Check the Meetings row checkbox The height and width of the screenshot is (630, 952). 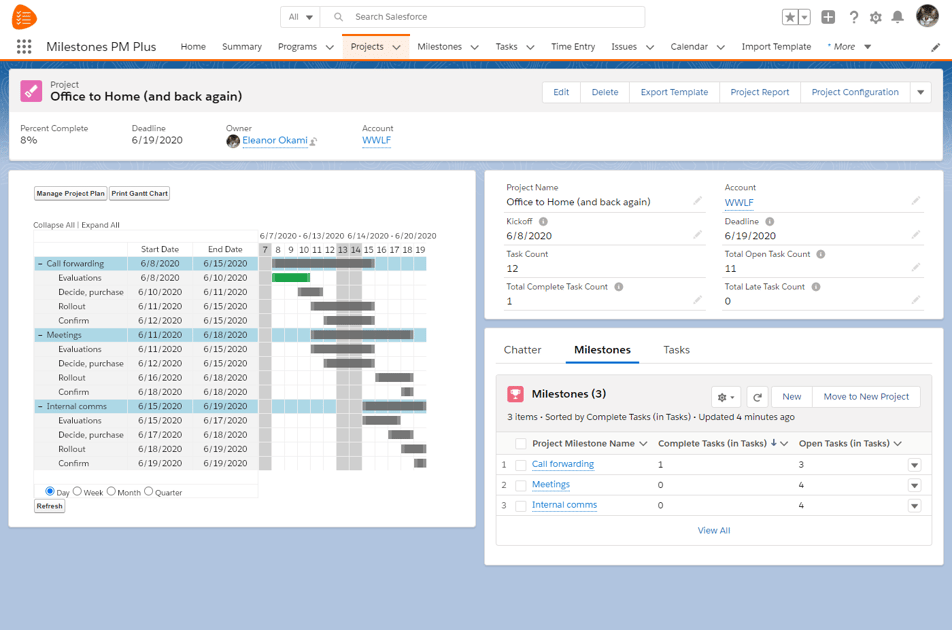tap(520, 486)
